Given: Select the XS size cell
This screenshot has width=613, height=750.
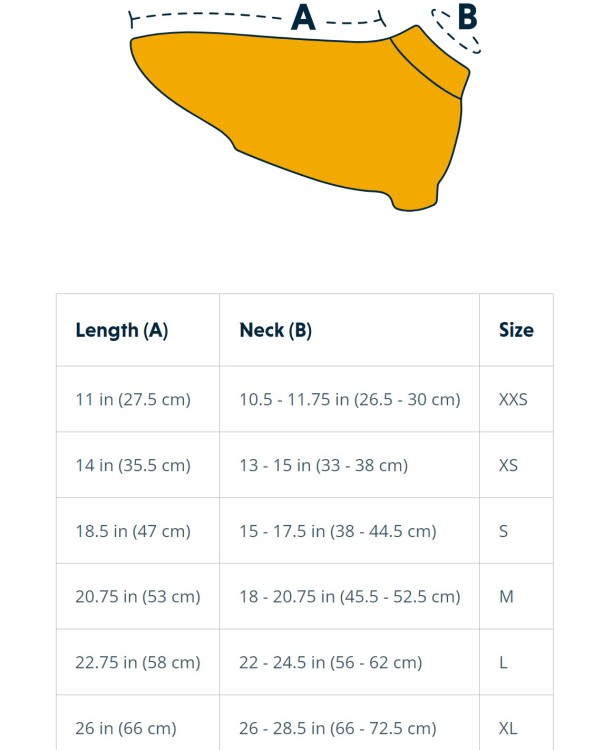Looking at the screenshot, I should tap(516, 465).
